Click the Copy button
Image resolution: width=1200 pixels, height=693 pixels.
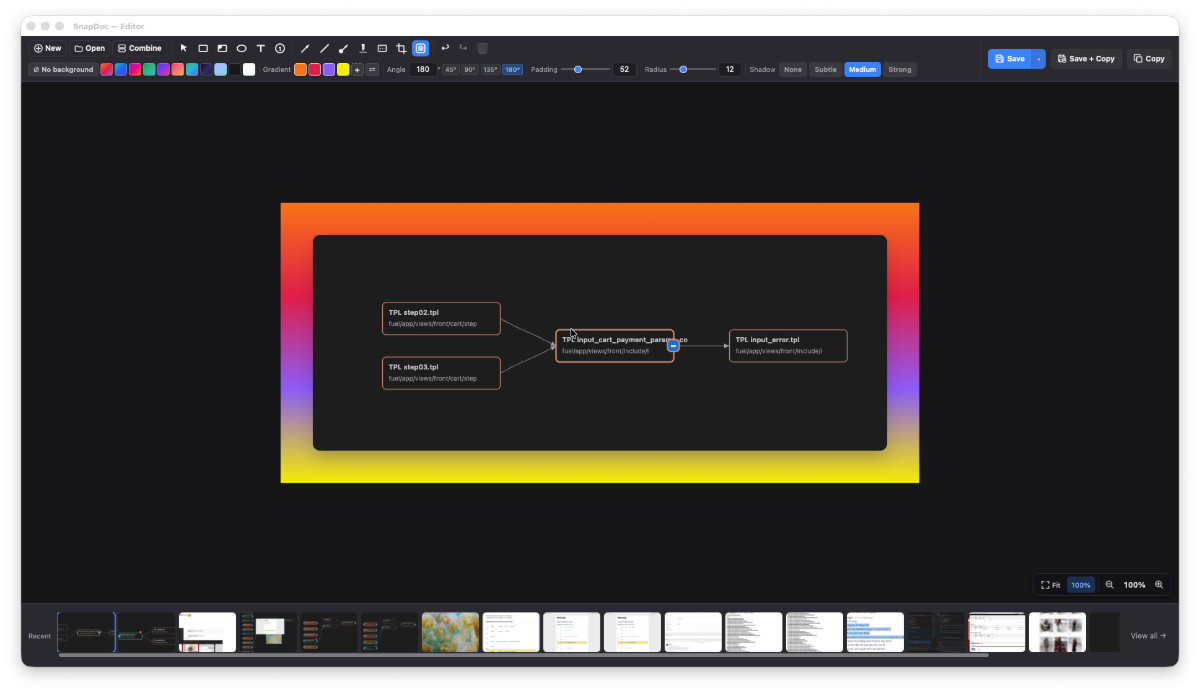tap(1149, 59)
